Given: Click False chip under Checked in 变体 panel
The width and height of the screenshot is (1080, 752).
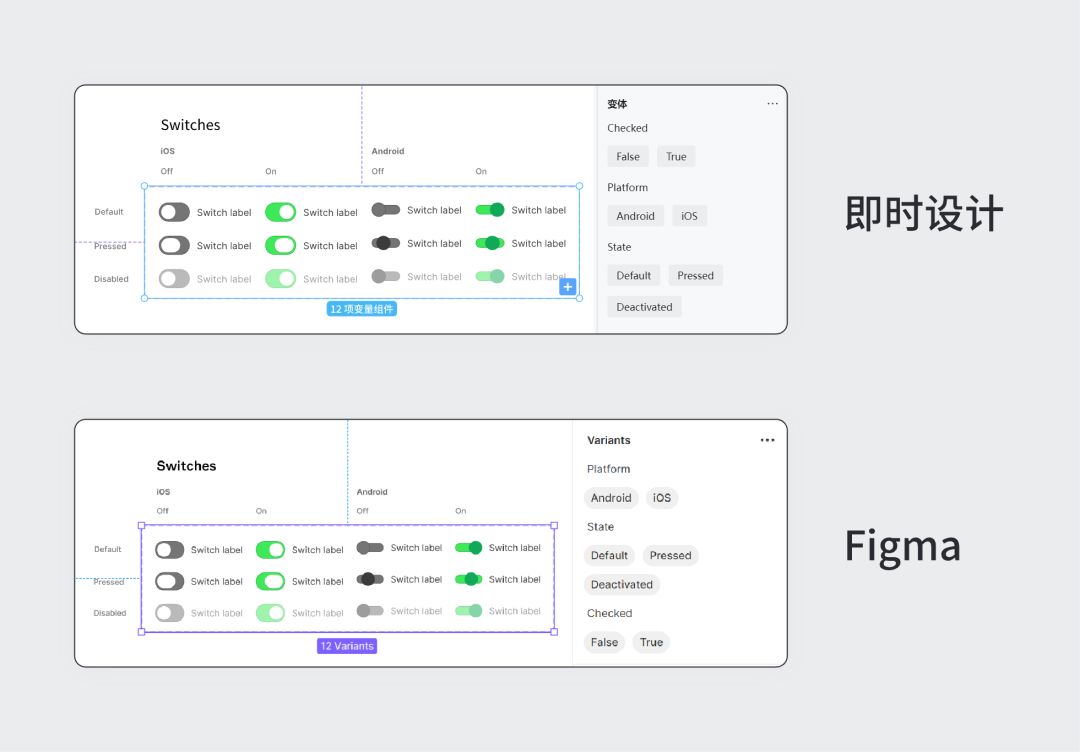Looking at the screenshot, I should (627, 156).
